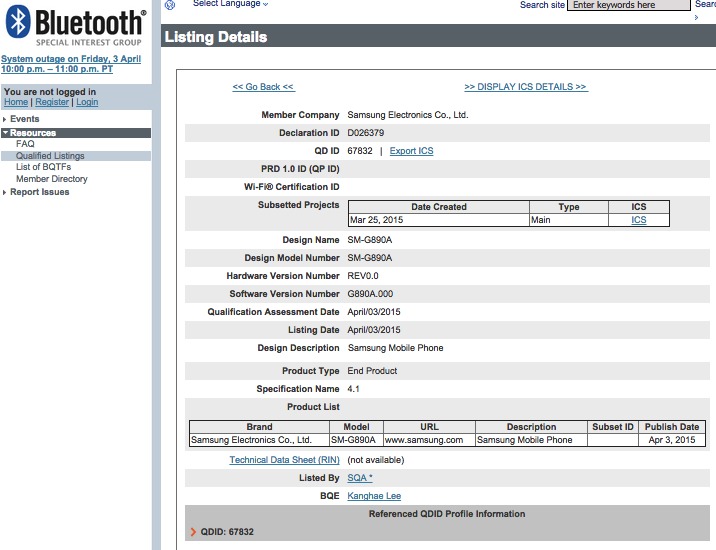
Task: Open List of BQTFs item
Action: point(43,167)
